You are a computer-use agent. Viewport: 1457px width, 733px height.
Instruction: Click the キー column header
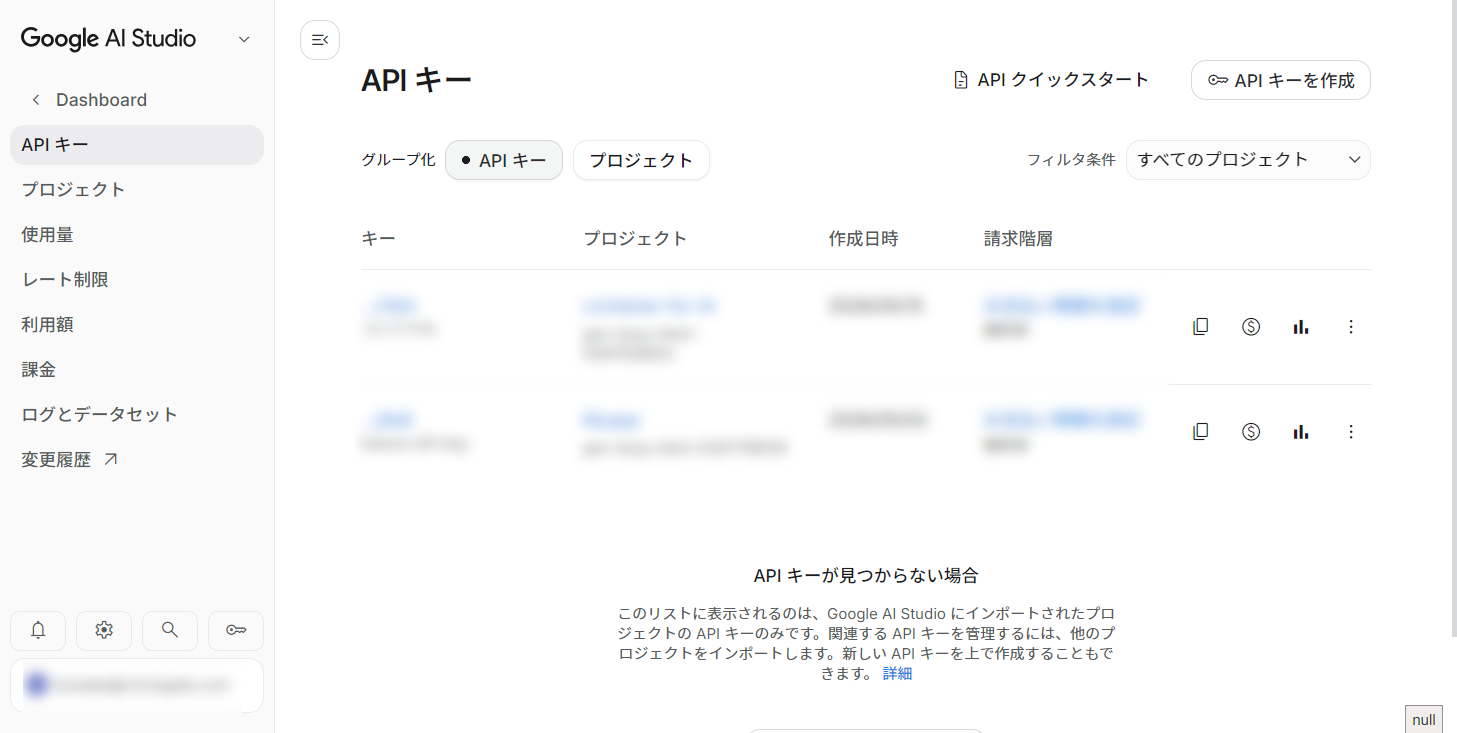pyautogui.click(x=378, y=239)
